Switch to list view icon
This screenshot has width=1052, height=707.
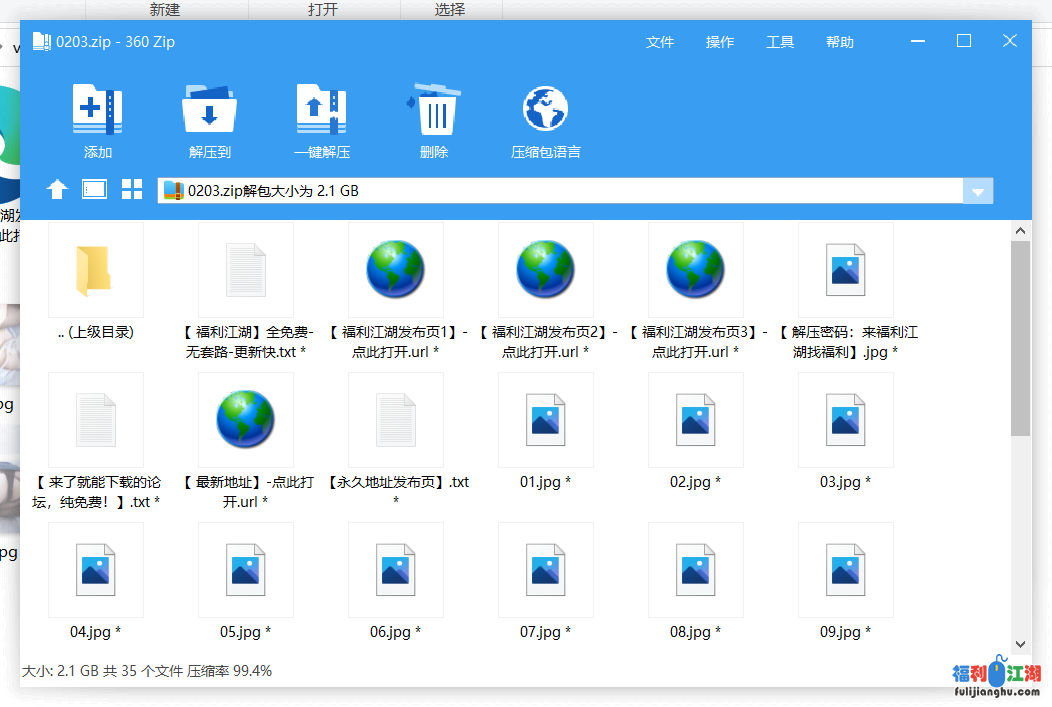94,190
